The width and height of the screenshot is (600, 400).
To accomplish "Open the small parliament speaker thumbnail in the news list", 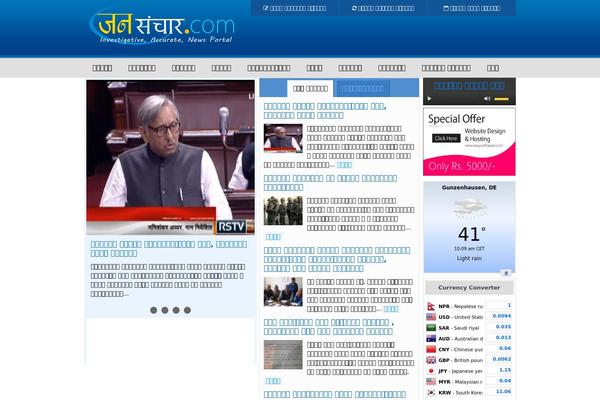I will tap(283, 138).
